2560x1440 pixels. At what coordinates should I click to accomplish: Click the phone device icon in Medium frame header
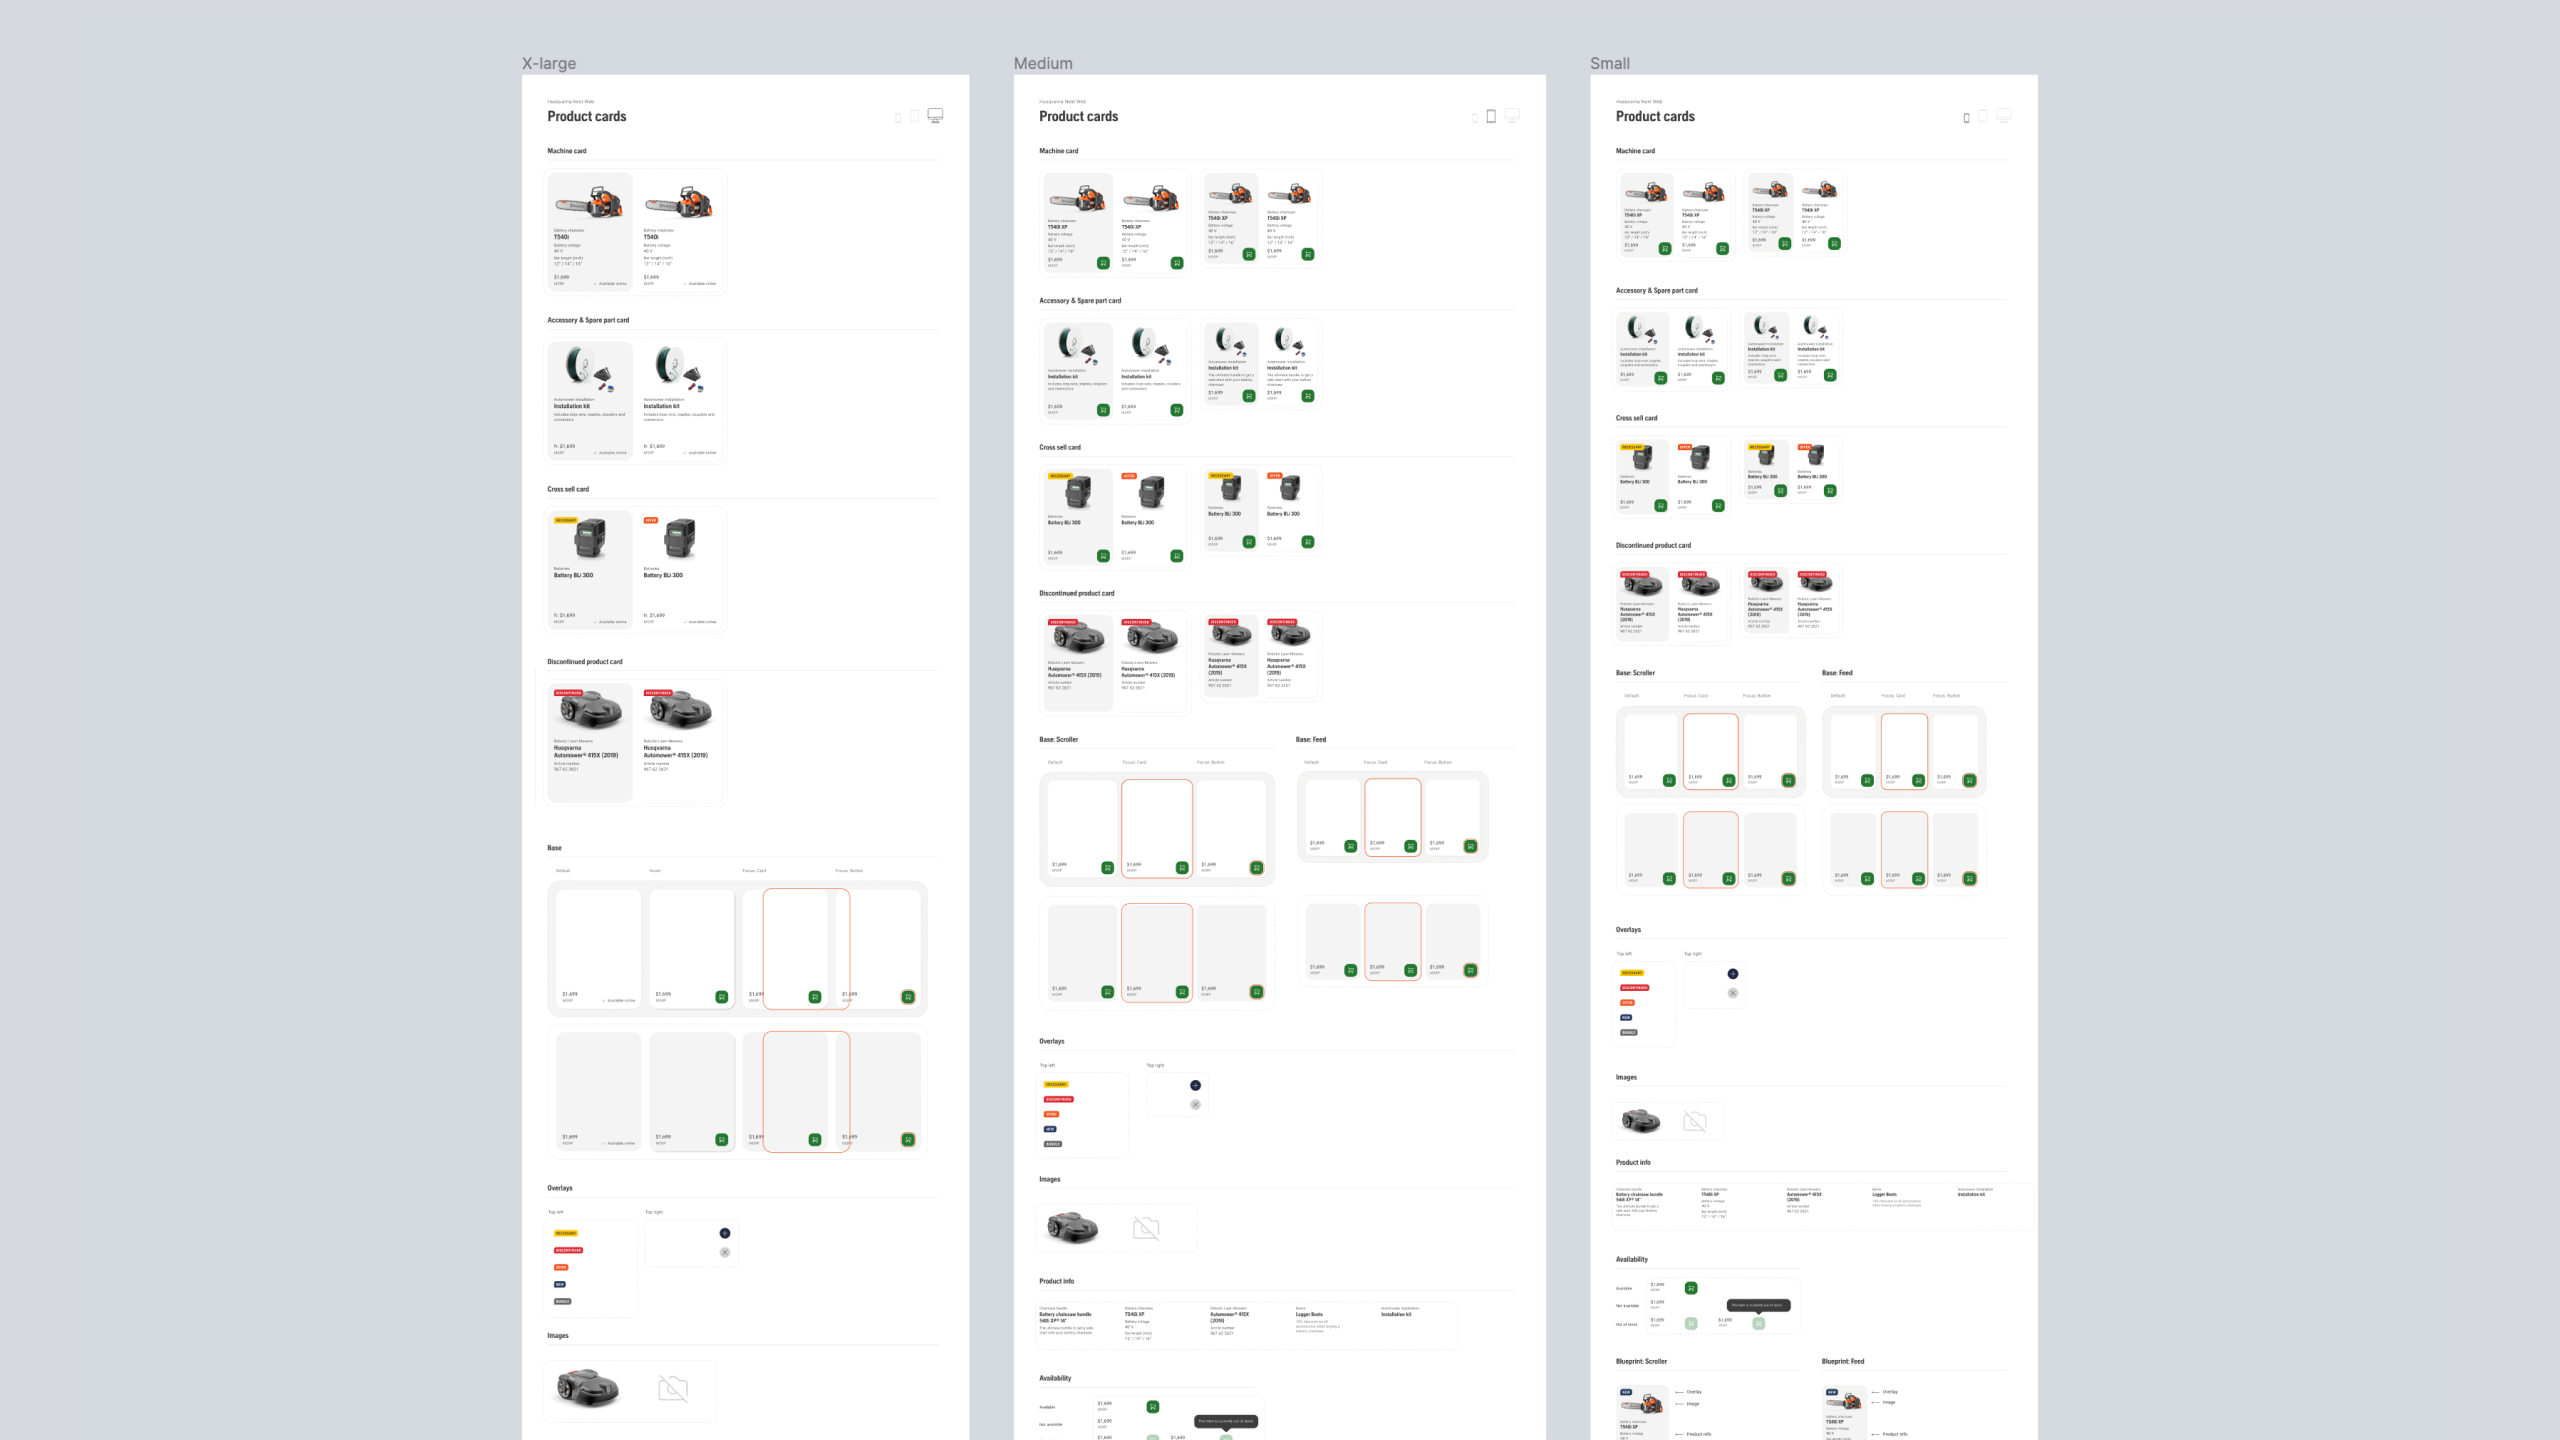(1474, 118)
